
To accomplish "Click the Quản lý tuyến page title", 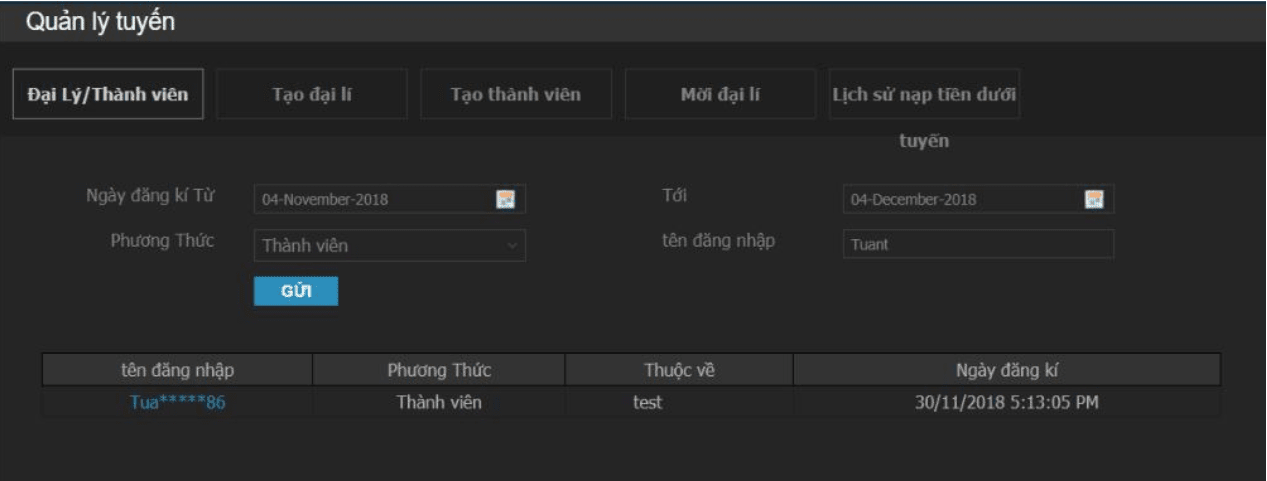I will click(100, 22).
